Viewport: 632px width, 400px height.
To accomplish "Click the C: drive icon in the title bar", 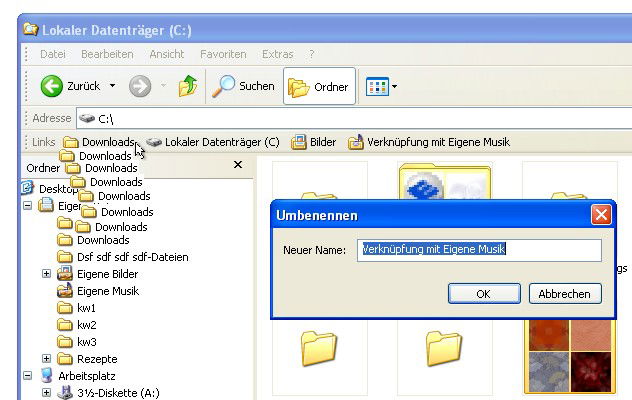I will click(30, 30).
